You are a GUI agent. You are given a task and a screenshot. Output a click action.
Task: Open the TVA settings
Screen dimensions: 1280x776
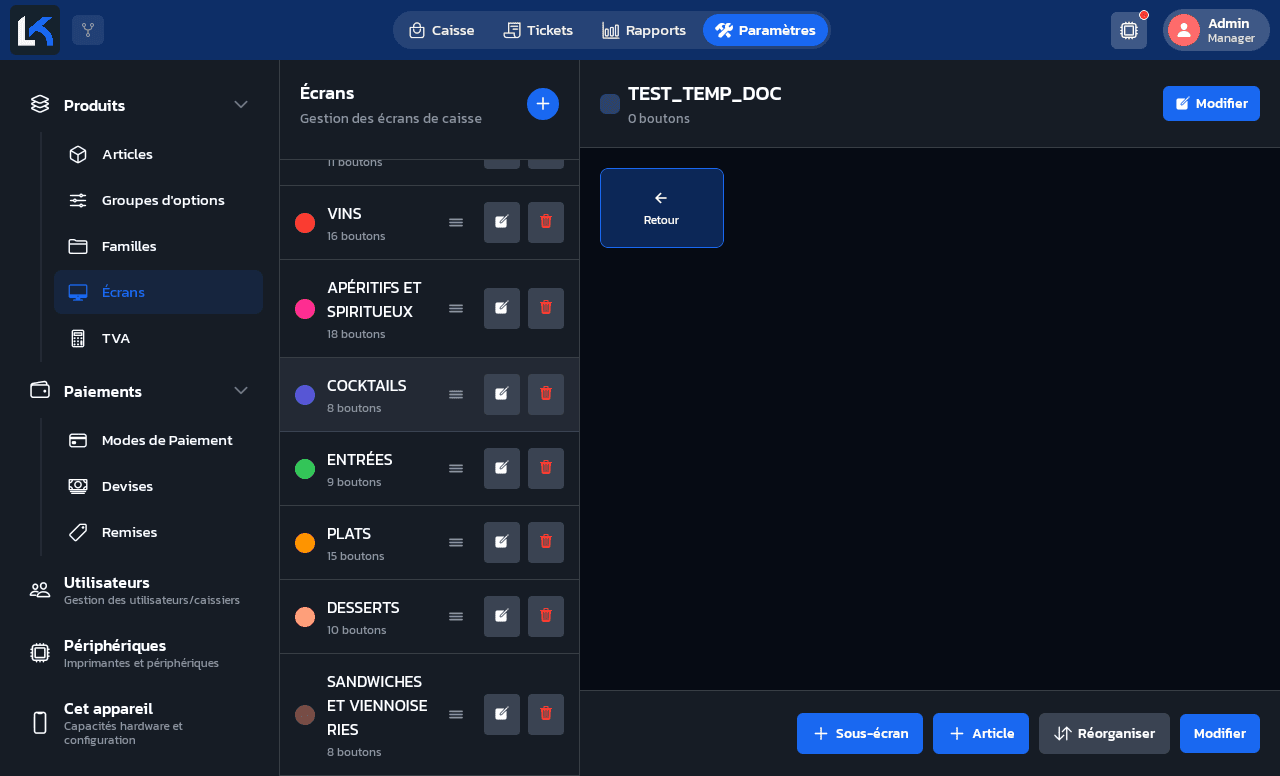pyautogui.click(x=158, y=338)
